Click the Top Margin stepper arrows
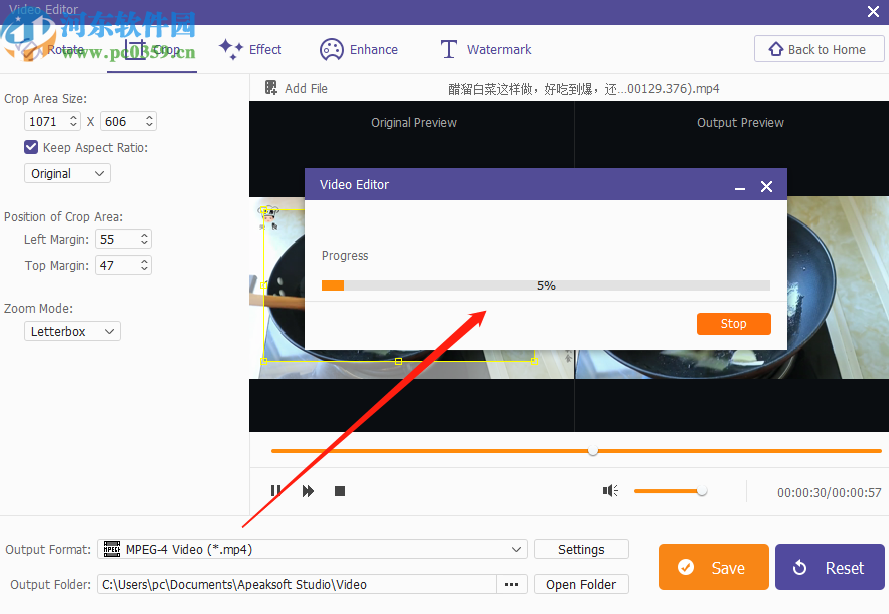 point(145,265)
